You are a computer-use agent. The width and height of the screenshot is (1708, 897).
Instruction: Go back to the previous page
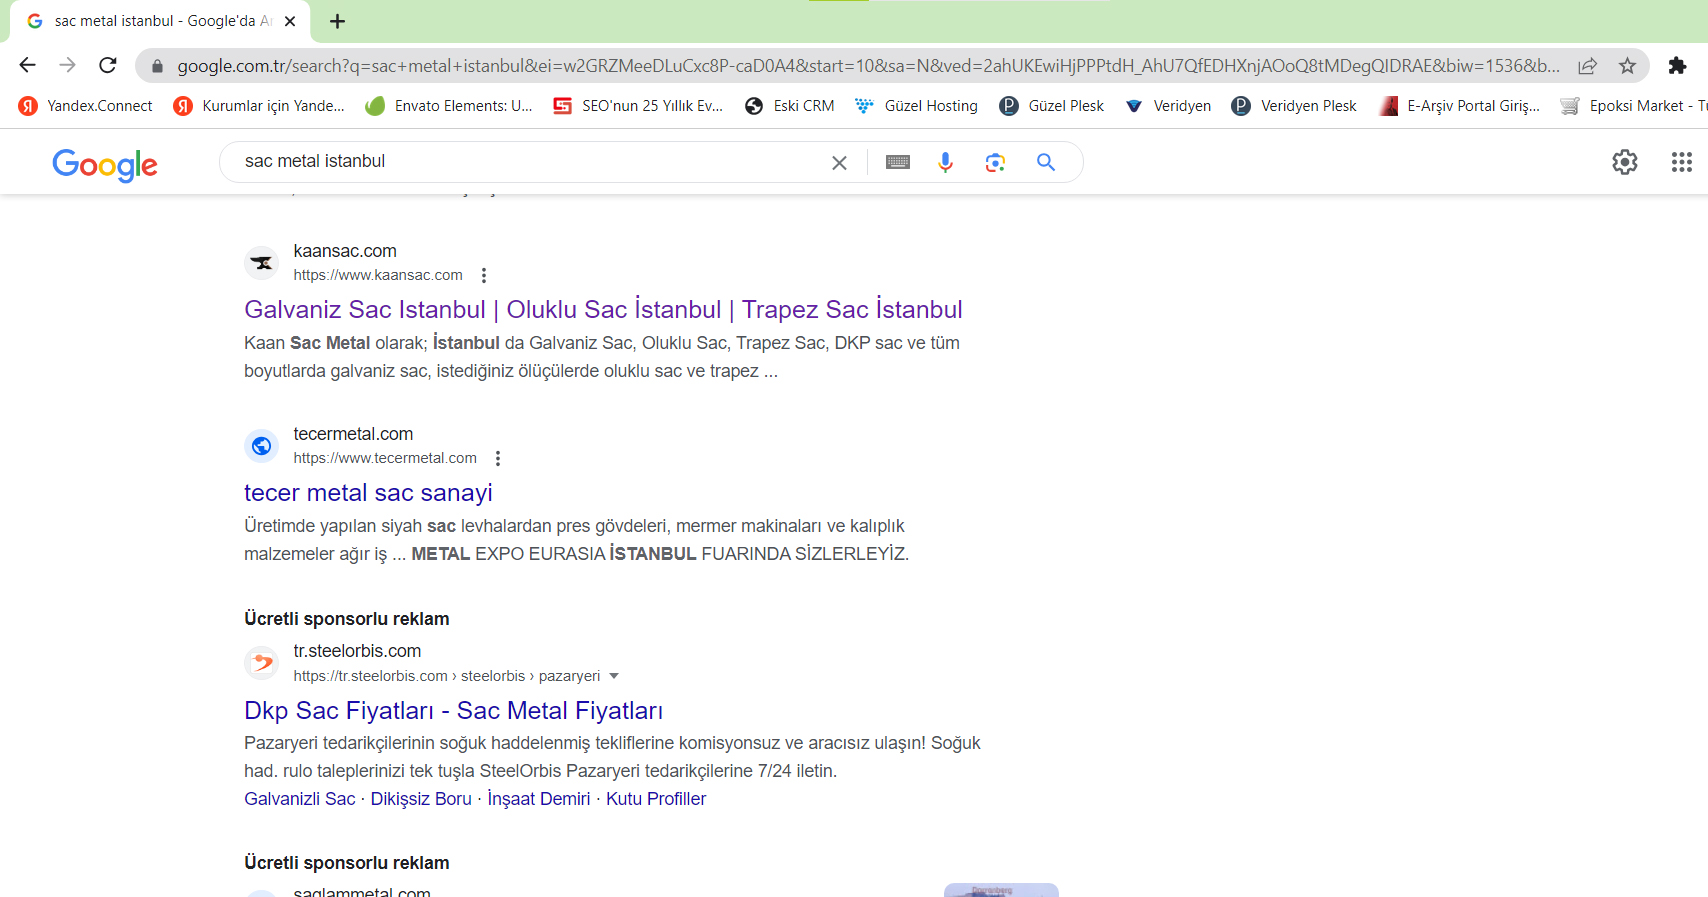pos(27,65)
